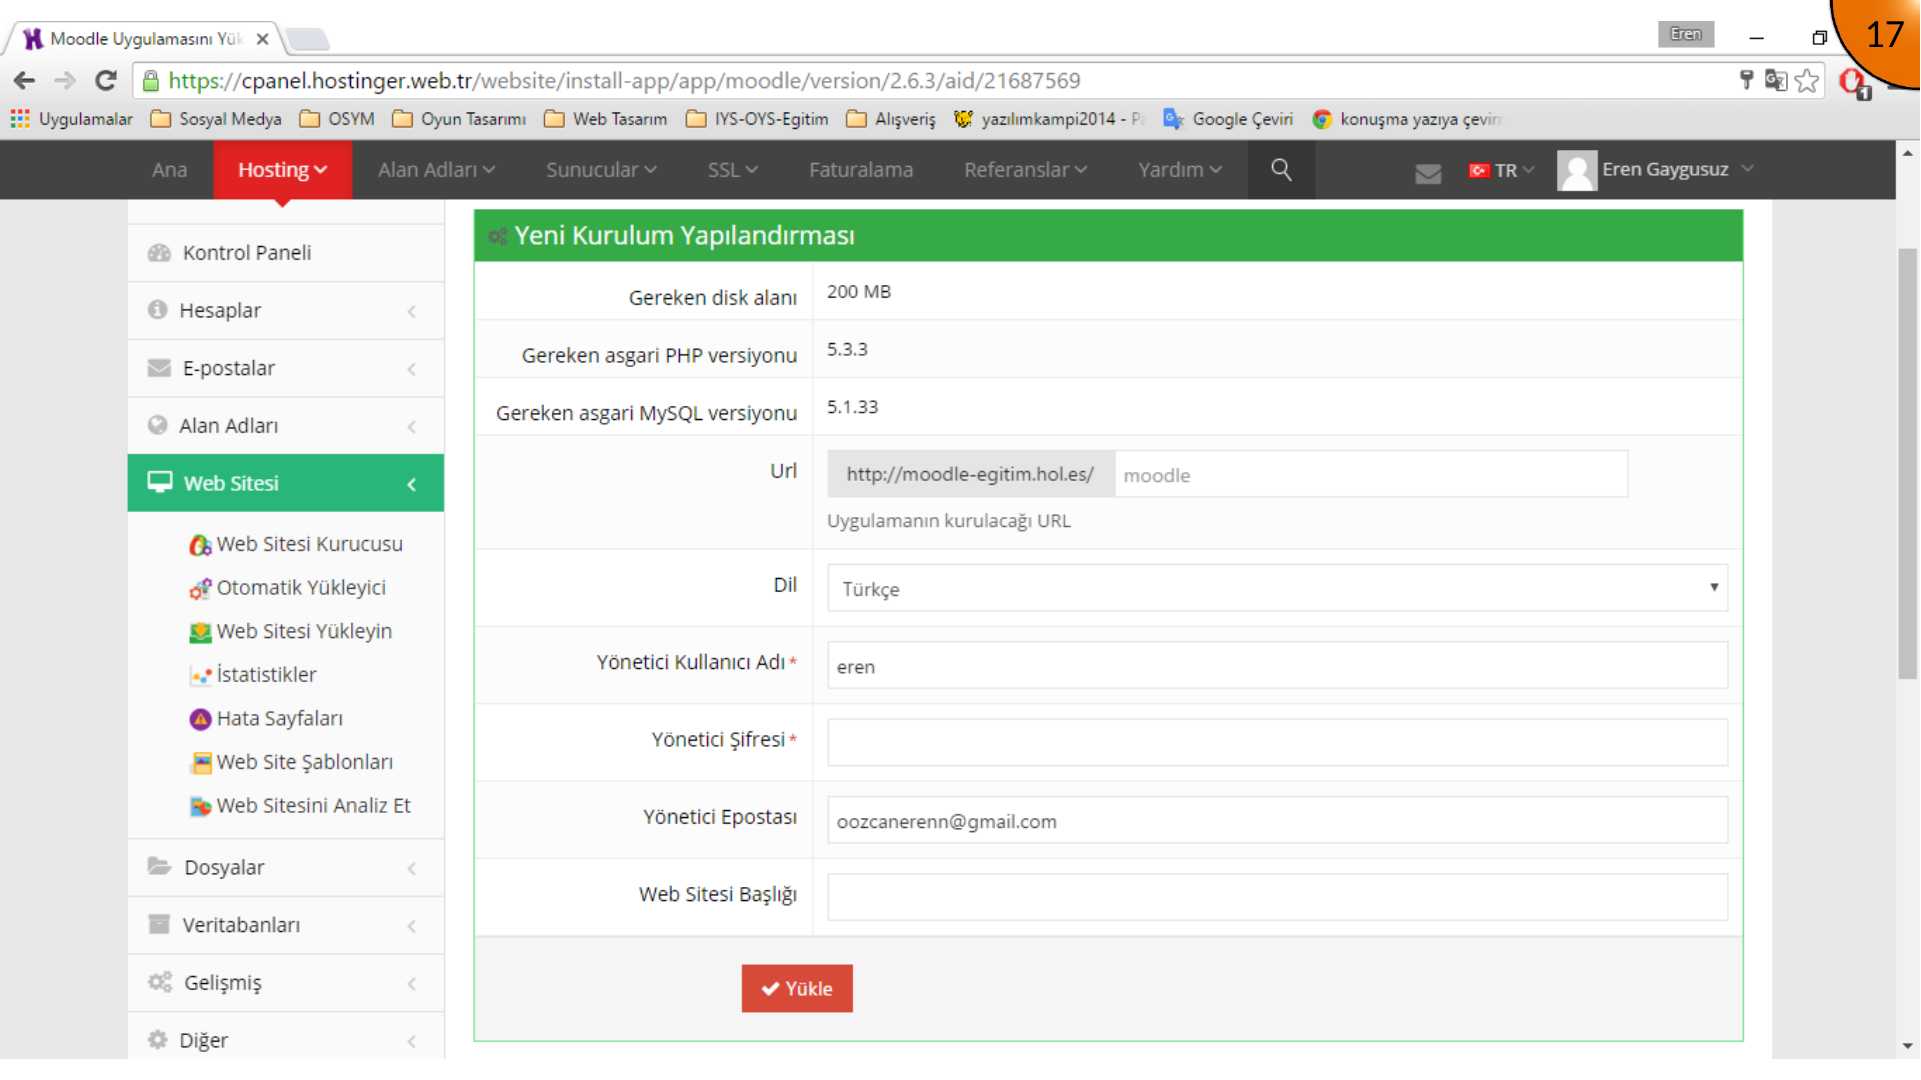Image resolution: width=1921 pixels, height=1080 pixels.
Task: Click the İstatistikler chart icon
Action: pyautogui.click(x=200, y=676)
